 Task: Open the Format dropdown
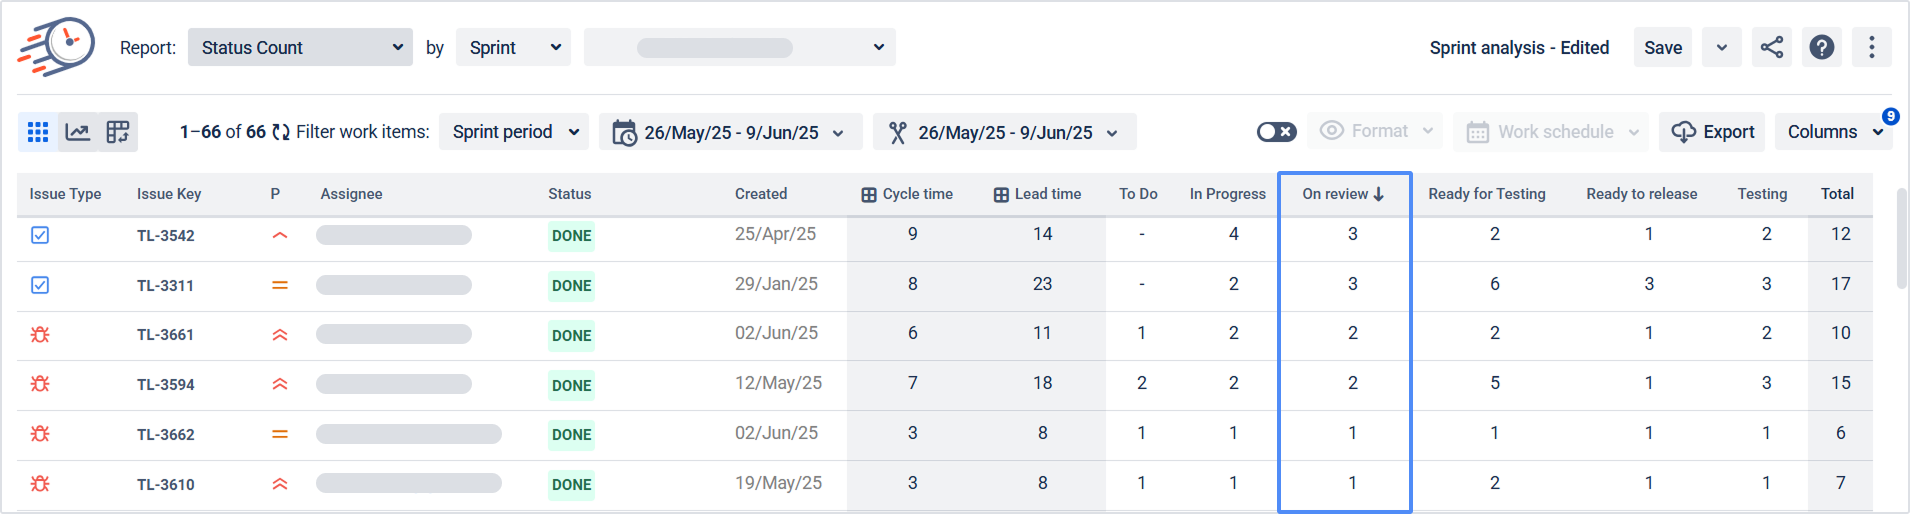pos(1375,131)
